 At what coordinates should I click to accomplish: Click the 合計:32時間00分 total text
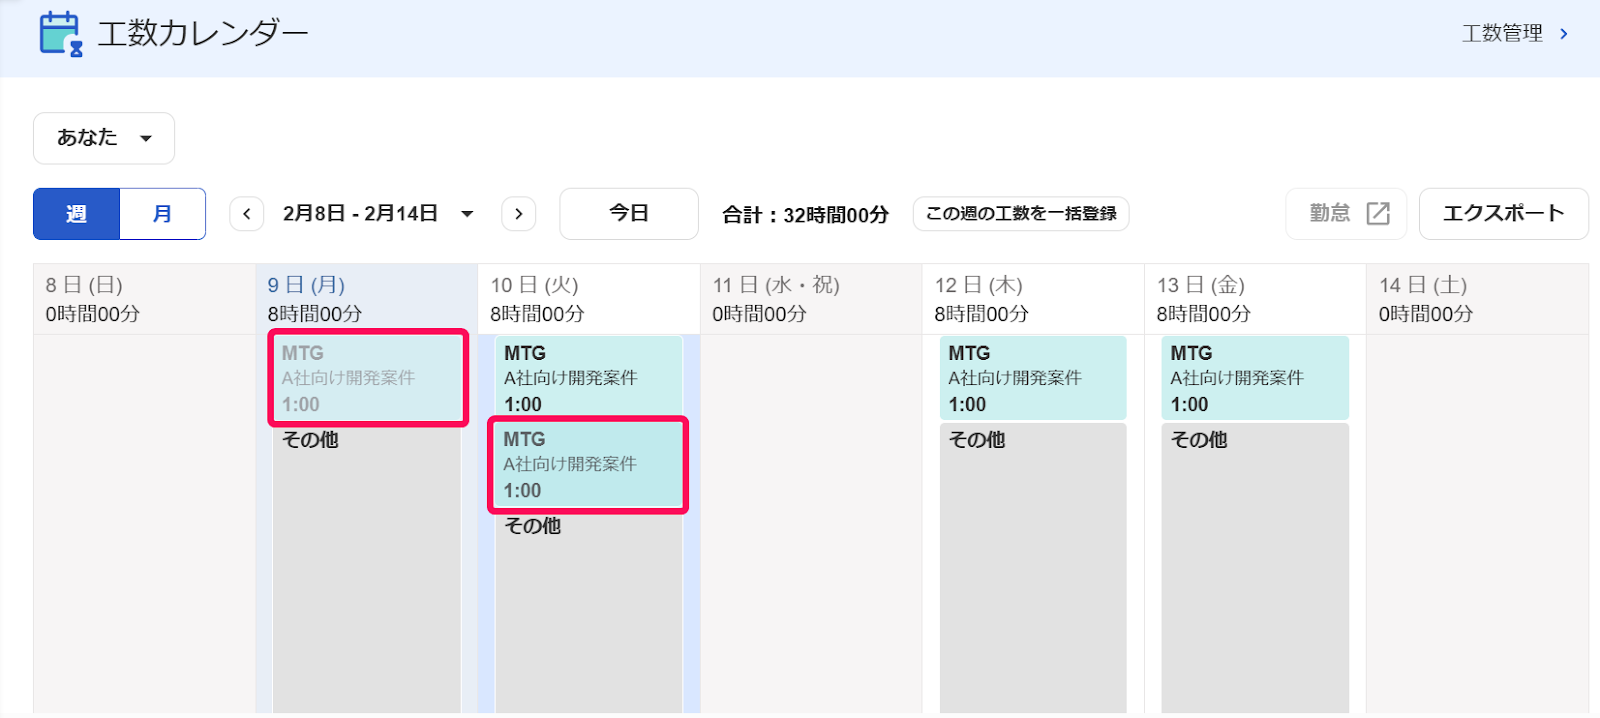(805, 215)
